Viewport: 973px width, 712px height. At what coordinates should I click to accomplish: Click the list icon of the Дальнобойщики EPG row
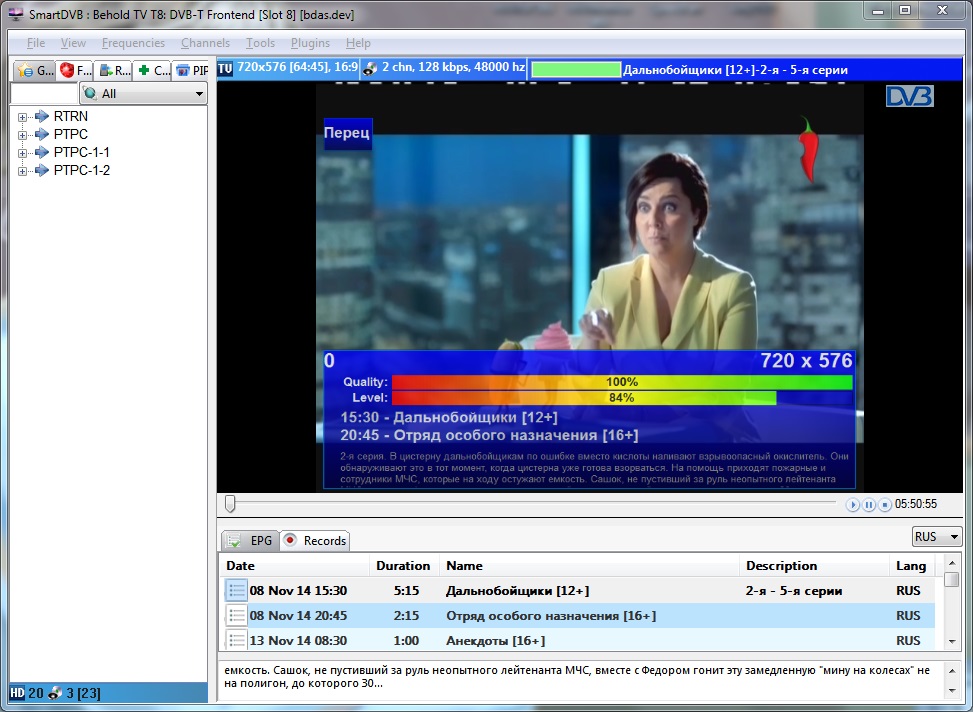point(236,591)
